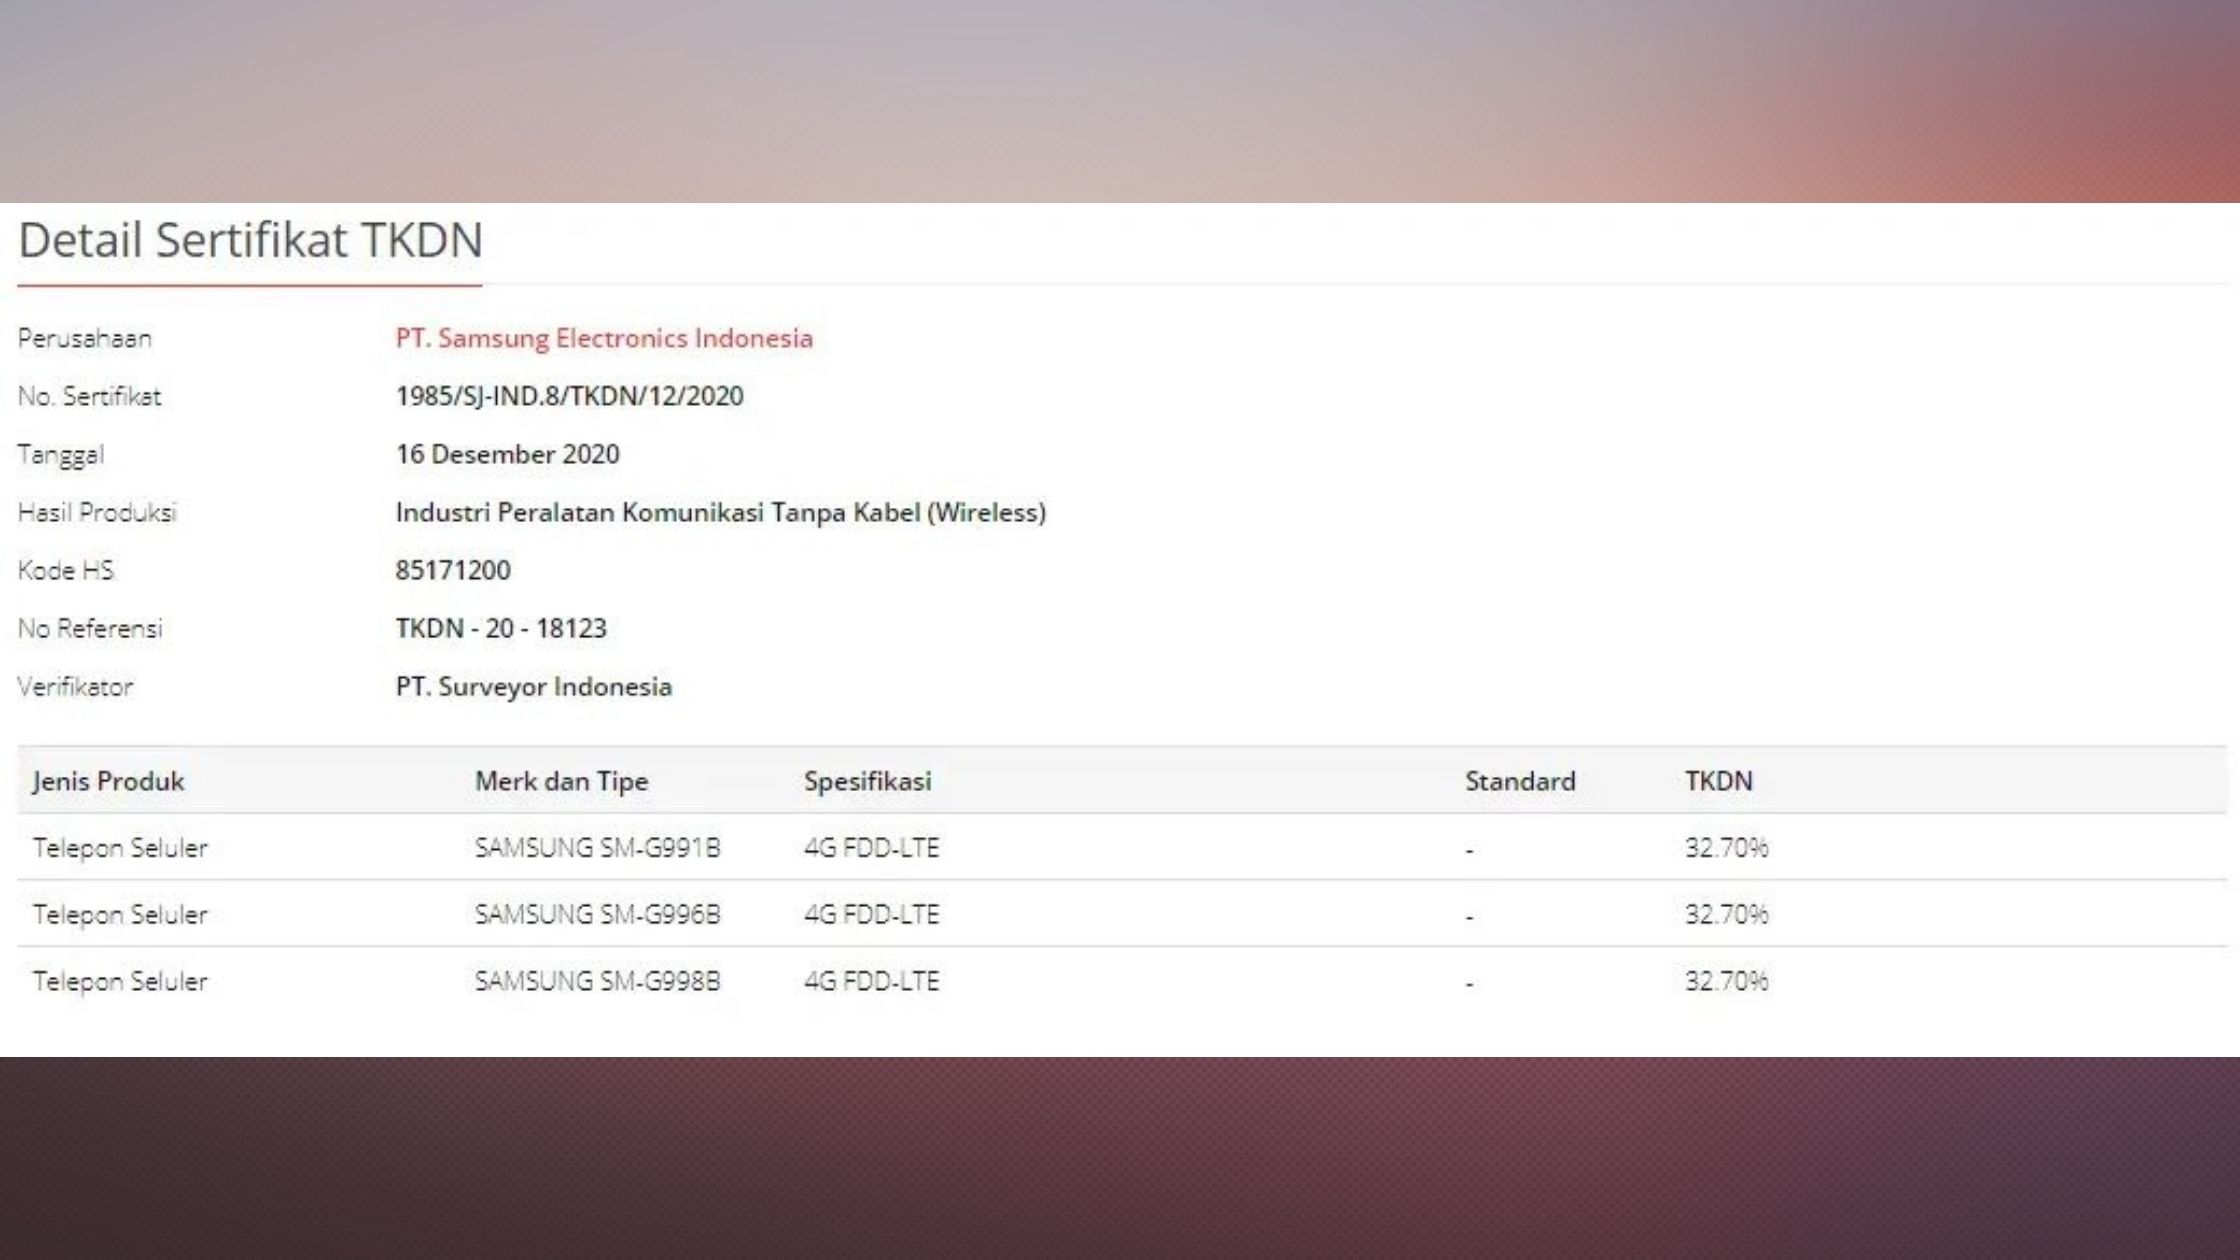Click 32.70% value in SM-G998B row
Screen dimensions: 2240x1260
(1726, 981)
